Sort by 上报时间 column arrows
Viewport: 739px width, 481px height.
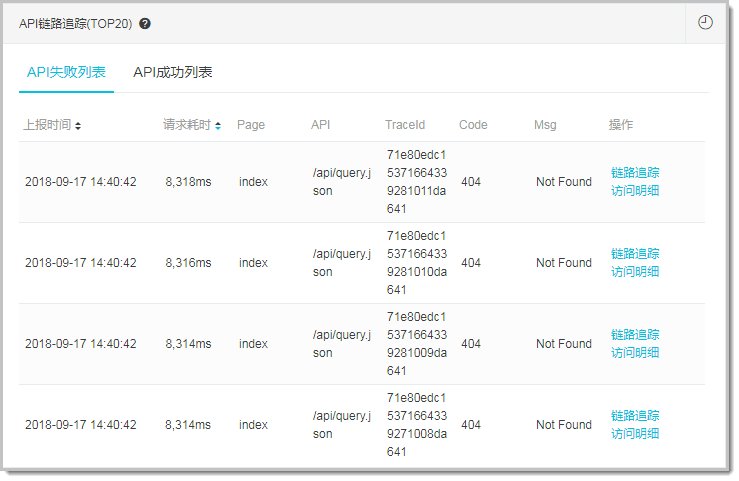tap(78, 125)
